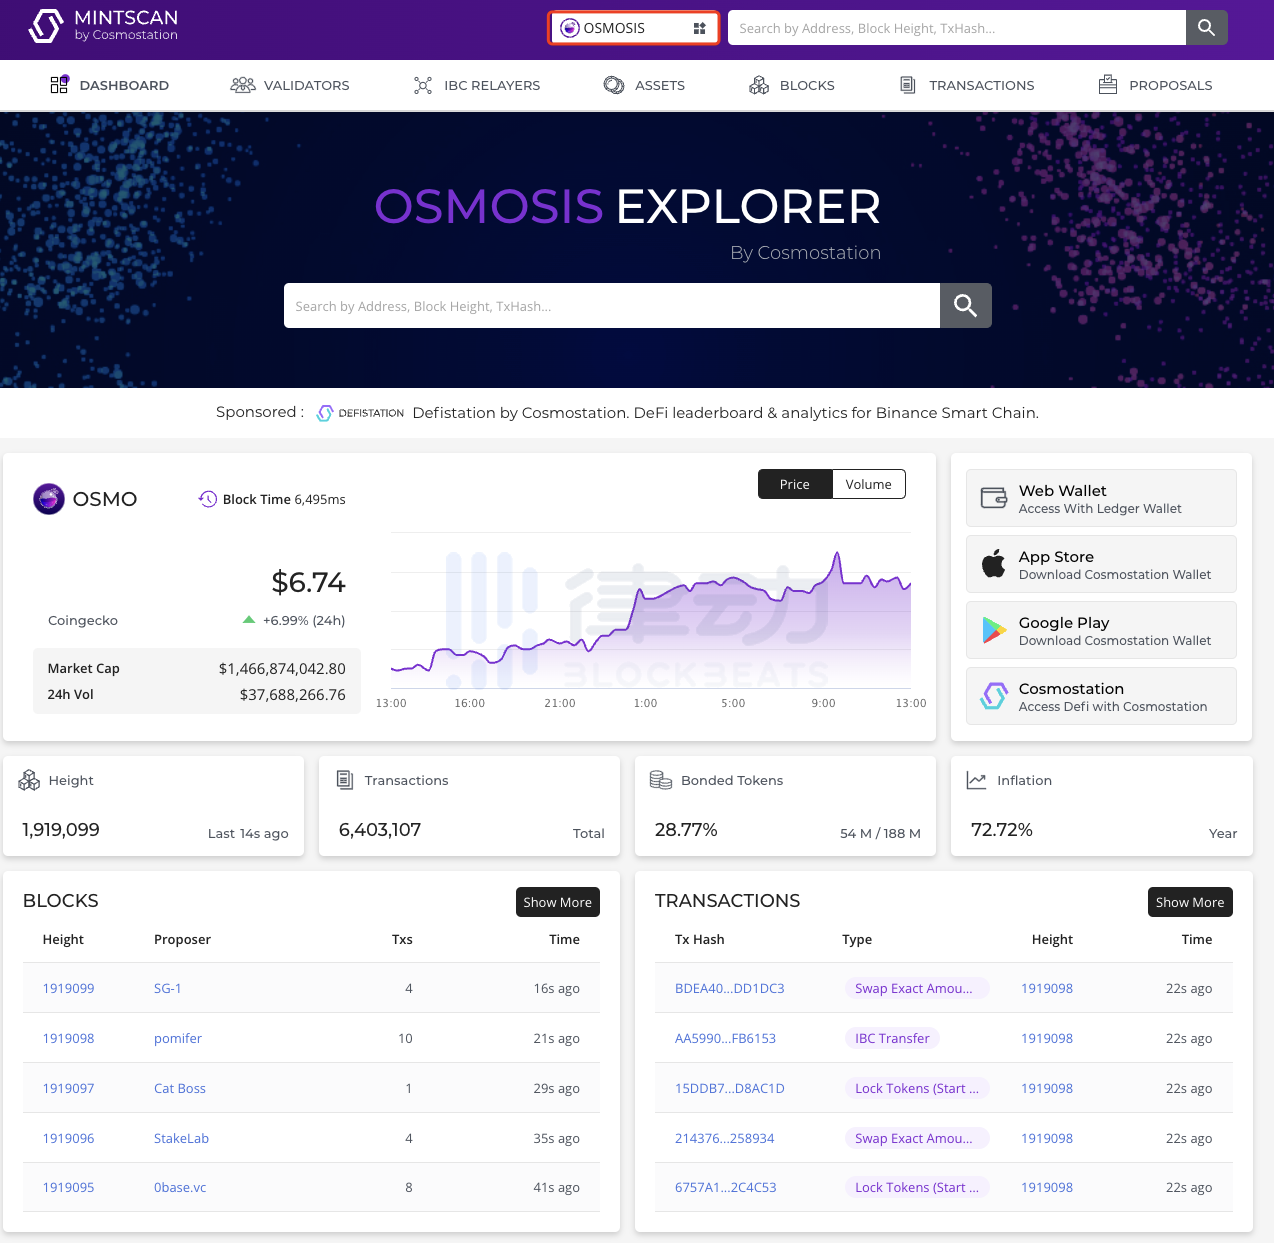Click inflation value 72.72%
This screenshot has width=1274, height=1243.
(x=1002, y=830)
